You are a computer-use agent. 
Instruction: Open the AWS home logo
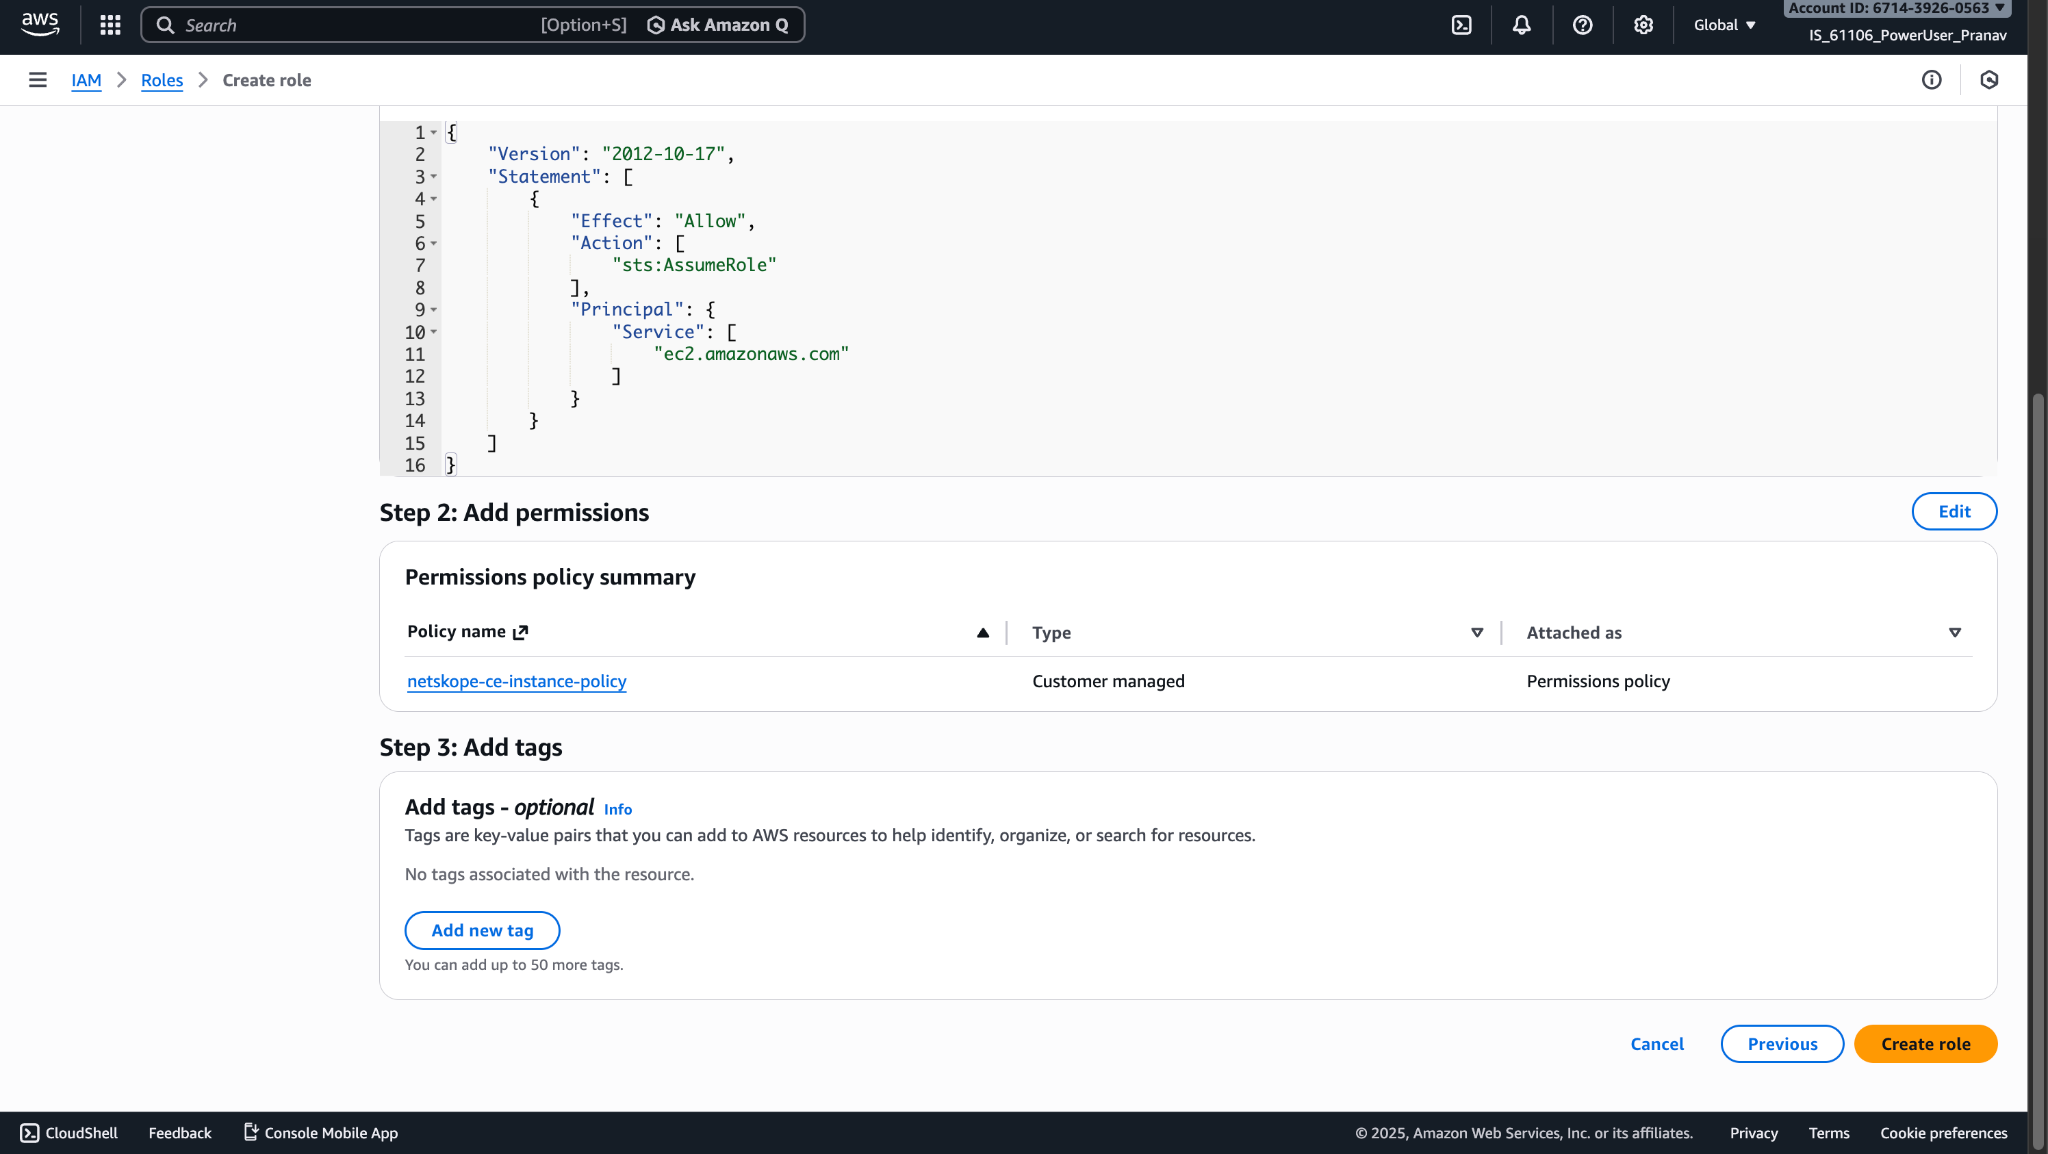40,24
